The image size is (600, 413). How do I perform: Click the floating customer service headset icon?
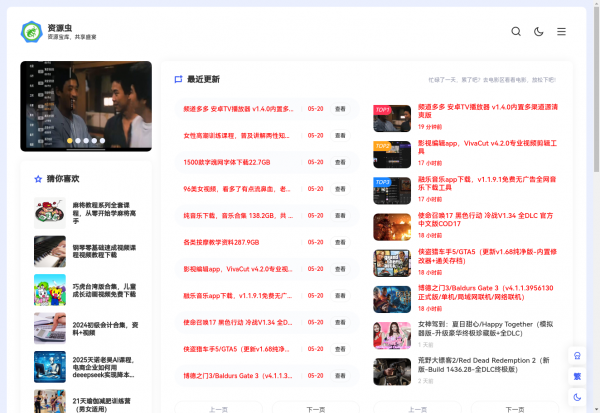[577, 356]
